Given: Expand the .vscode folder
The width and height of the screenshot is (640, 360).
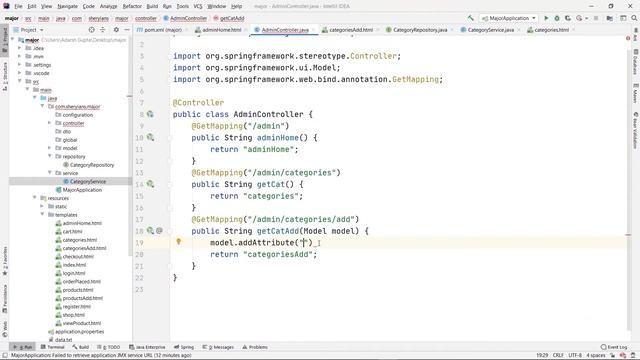Looking at the screenshot, I should point(20,73).
